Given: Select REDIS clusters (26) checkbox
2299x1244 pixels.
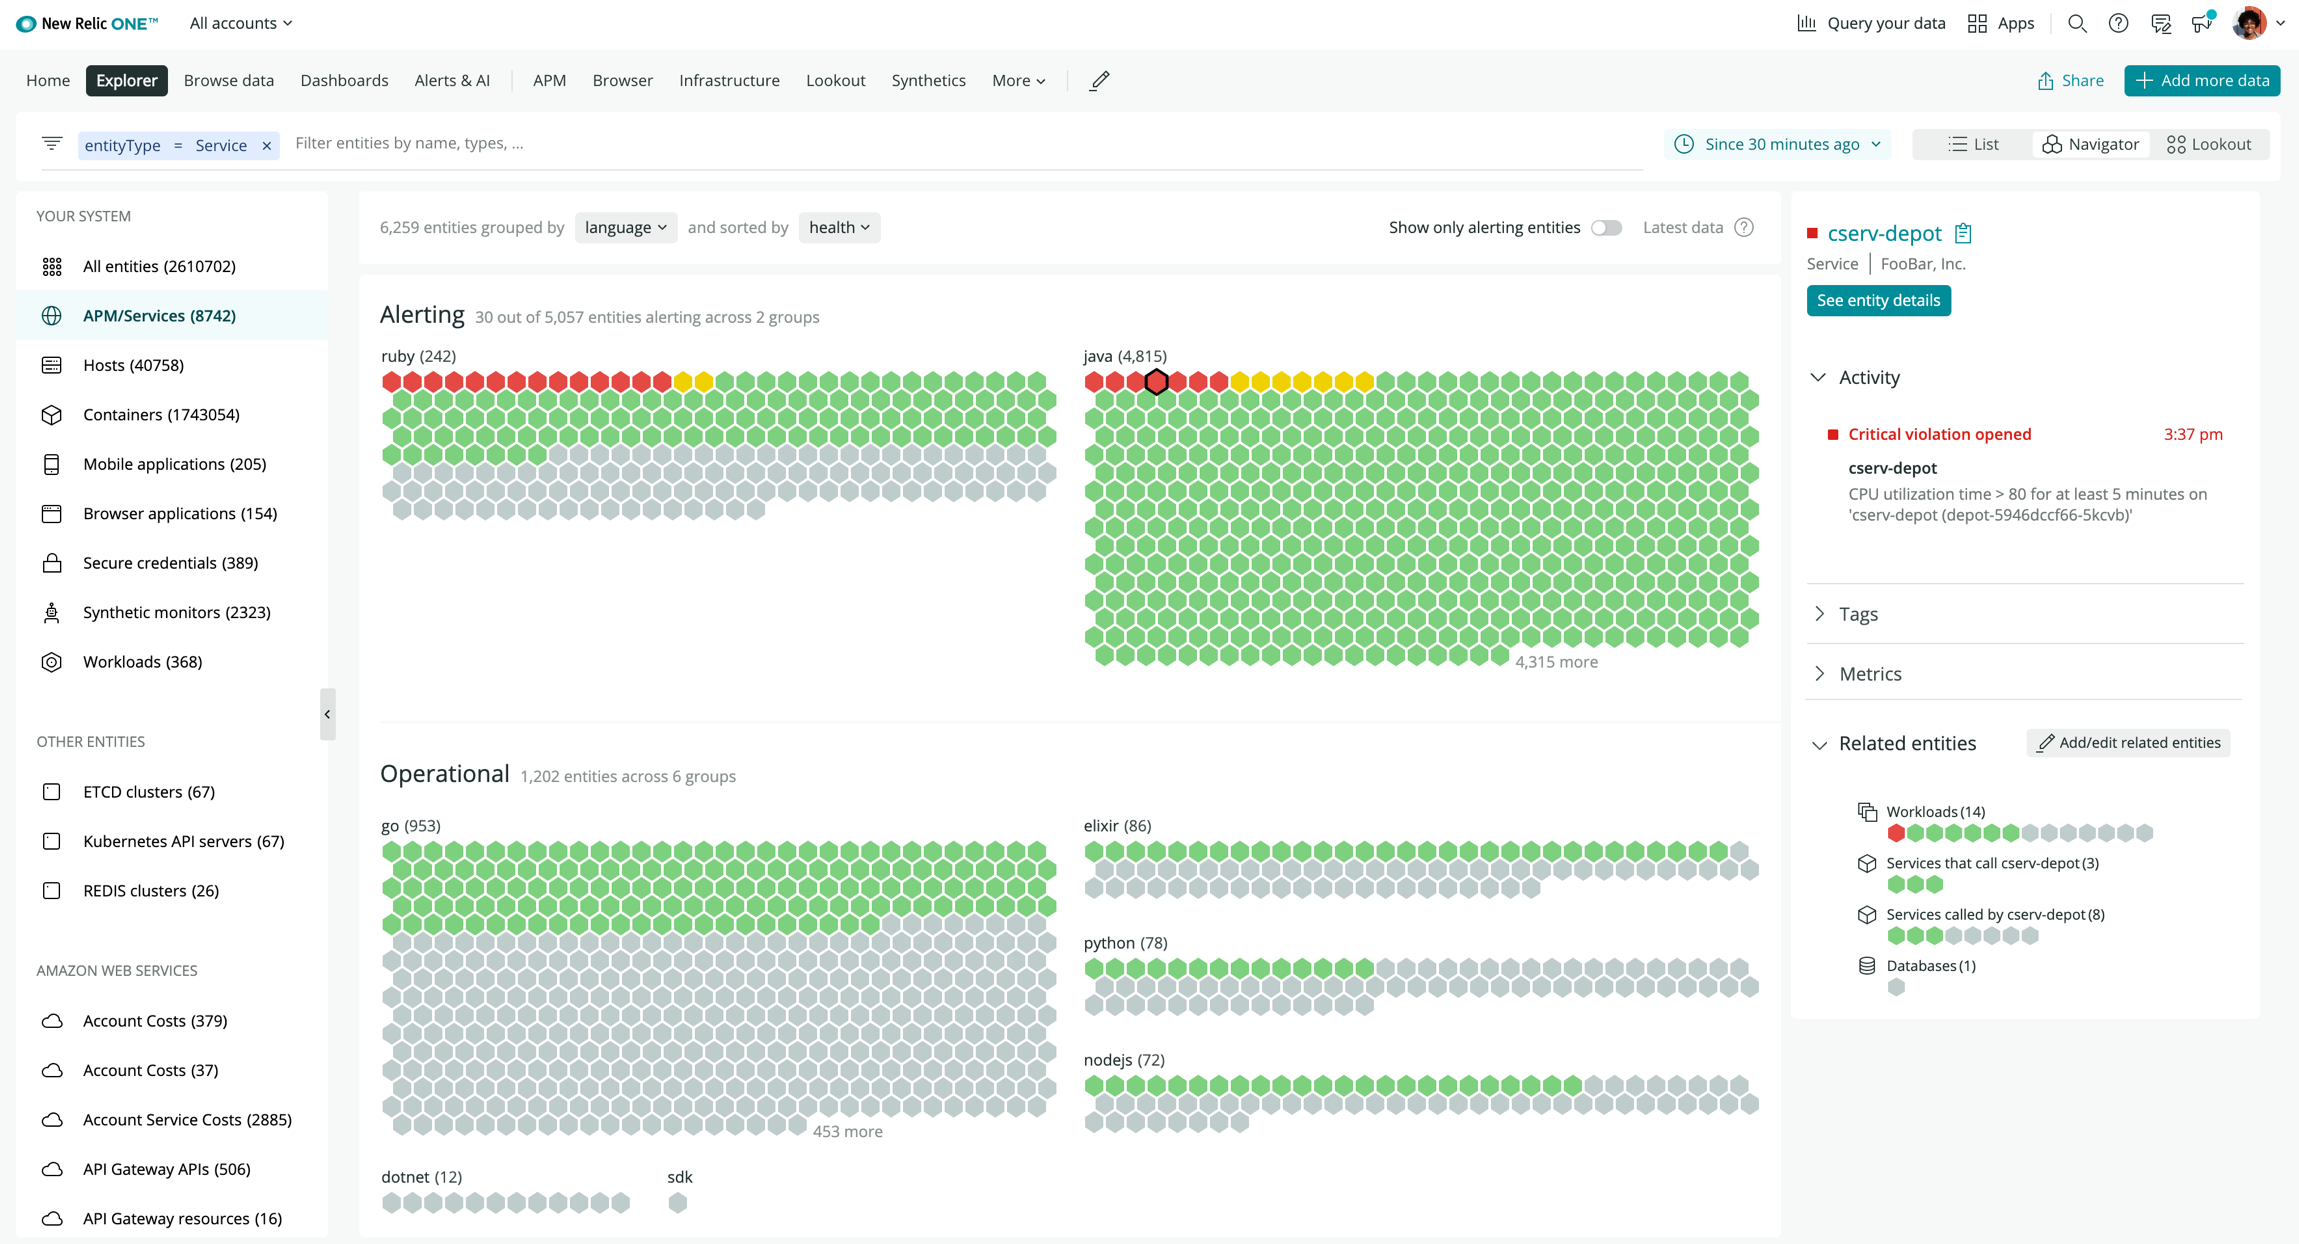Looking at the screenshot, I should 52,890.
